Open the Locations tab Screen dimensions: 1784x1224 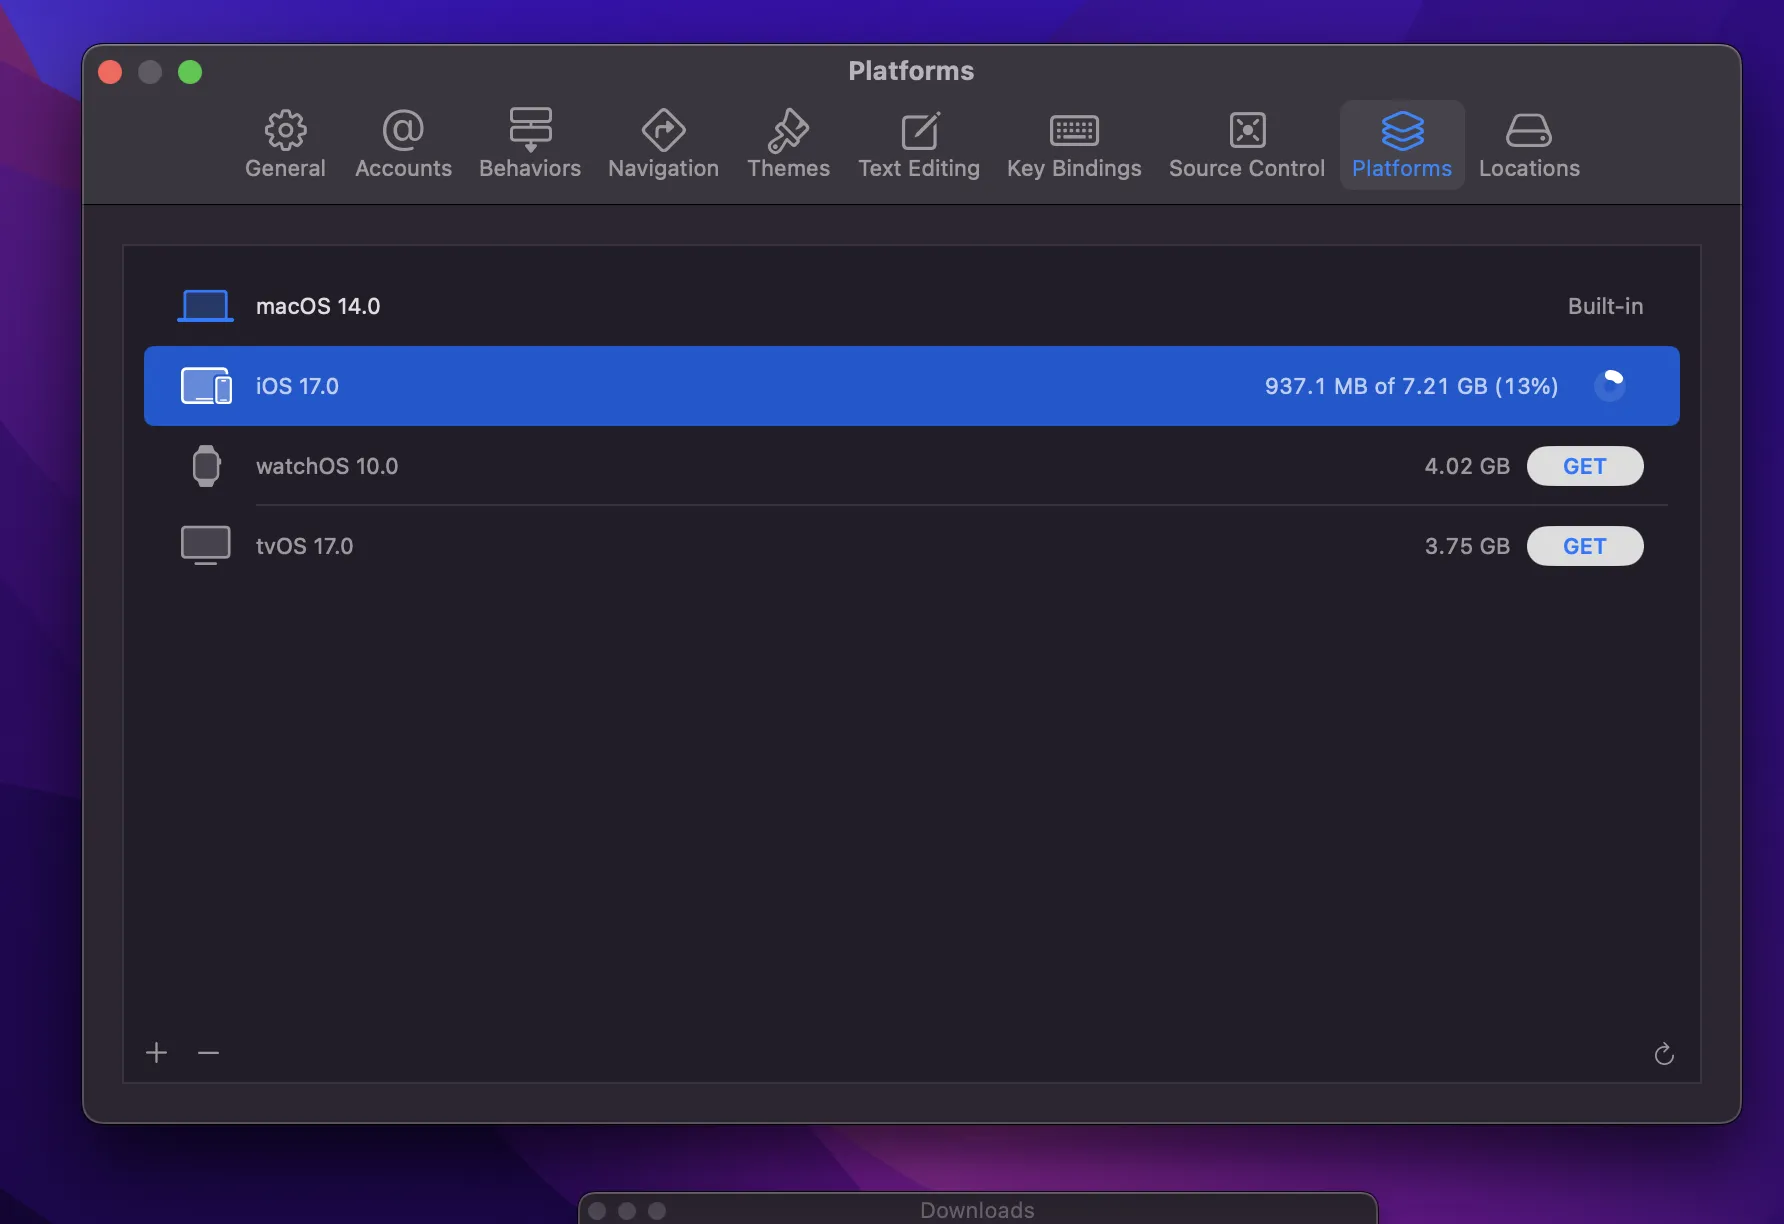pos(1529,144)
